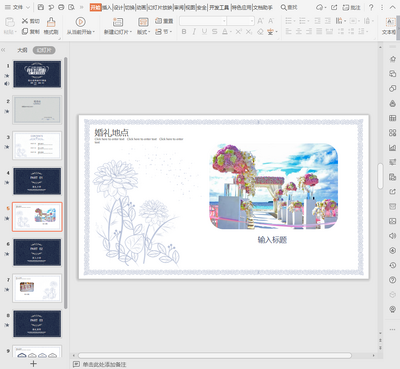
Task: Collapse the ribbon with the caret icon
Action: [393, 7]
